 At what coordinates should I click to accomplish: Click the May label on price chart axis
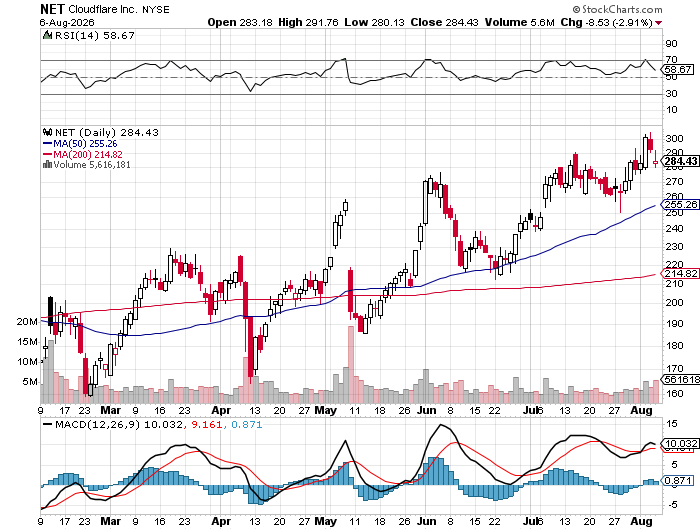point(325,410)
